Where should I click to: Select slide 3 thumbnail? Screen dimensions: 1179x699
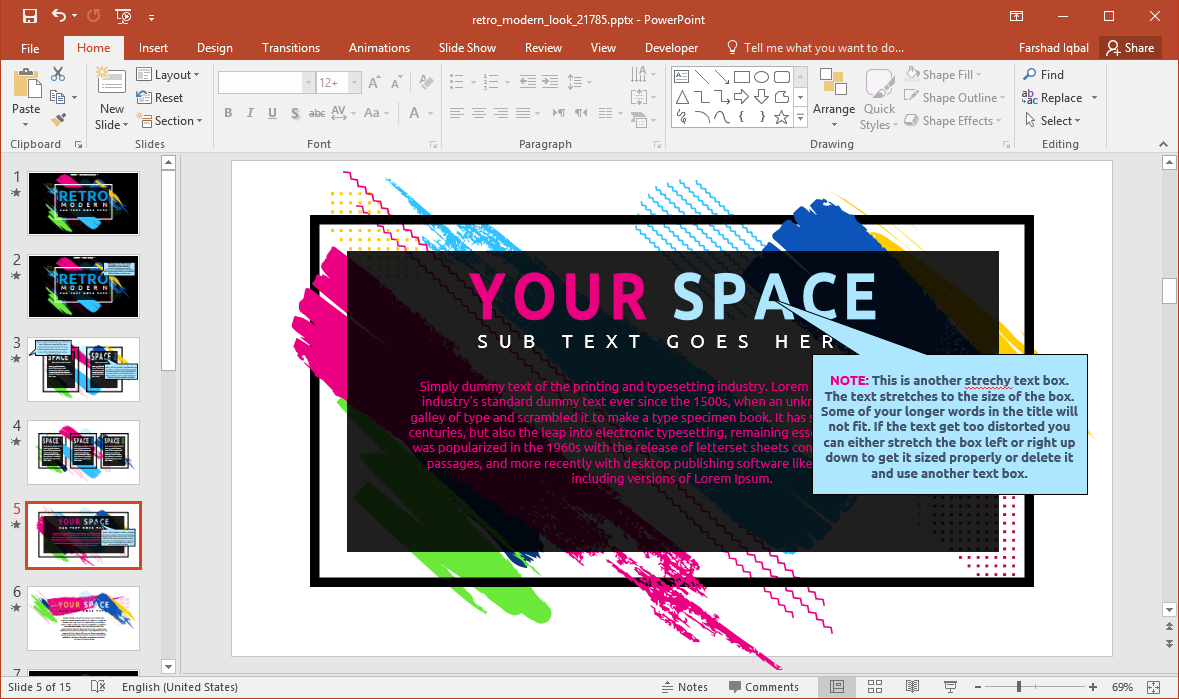(83, 369)
